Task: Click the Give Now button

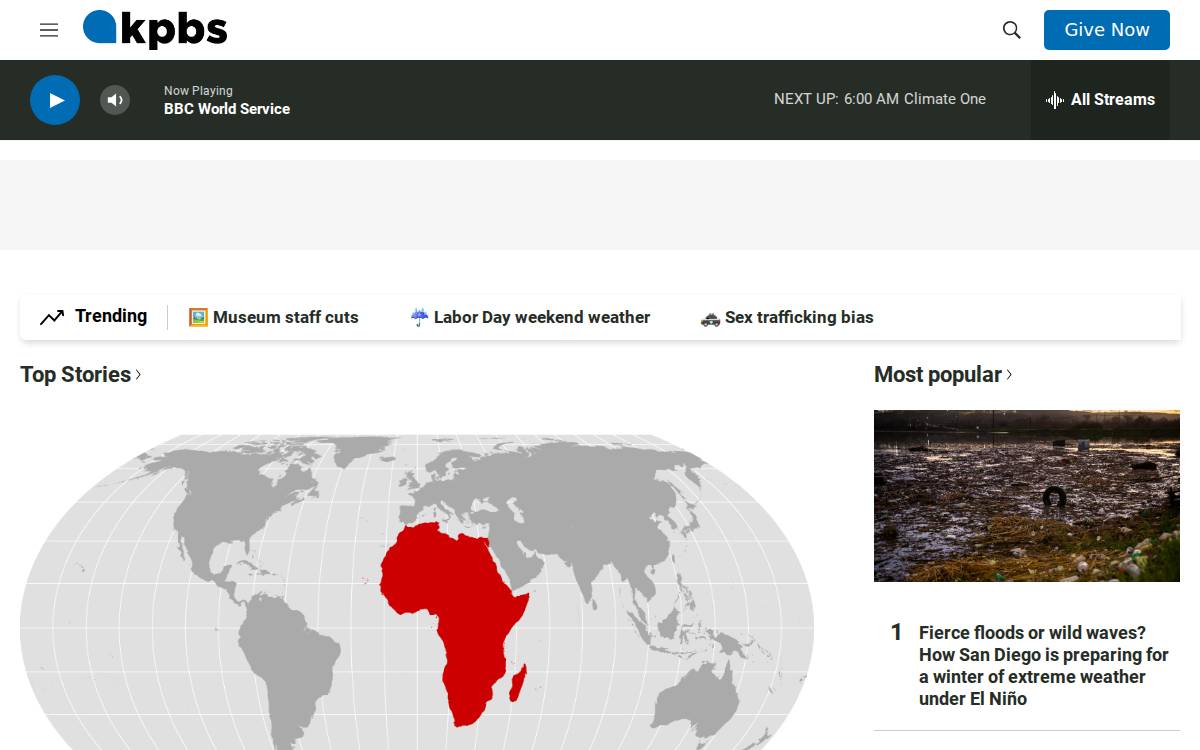Action: tap(1107, 30)
